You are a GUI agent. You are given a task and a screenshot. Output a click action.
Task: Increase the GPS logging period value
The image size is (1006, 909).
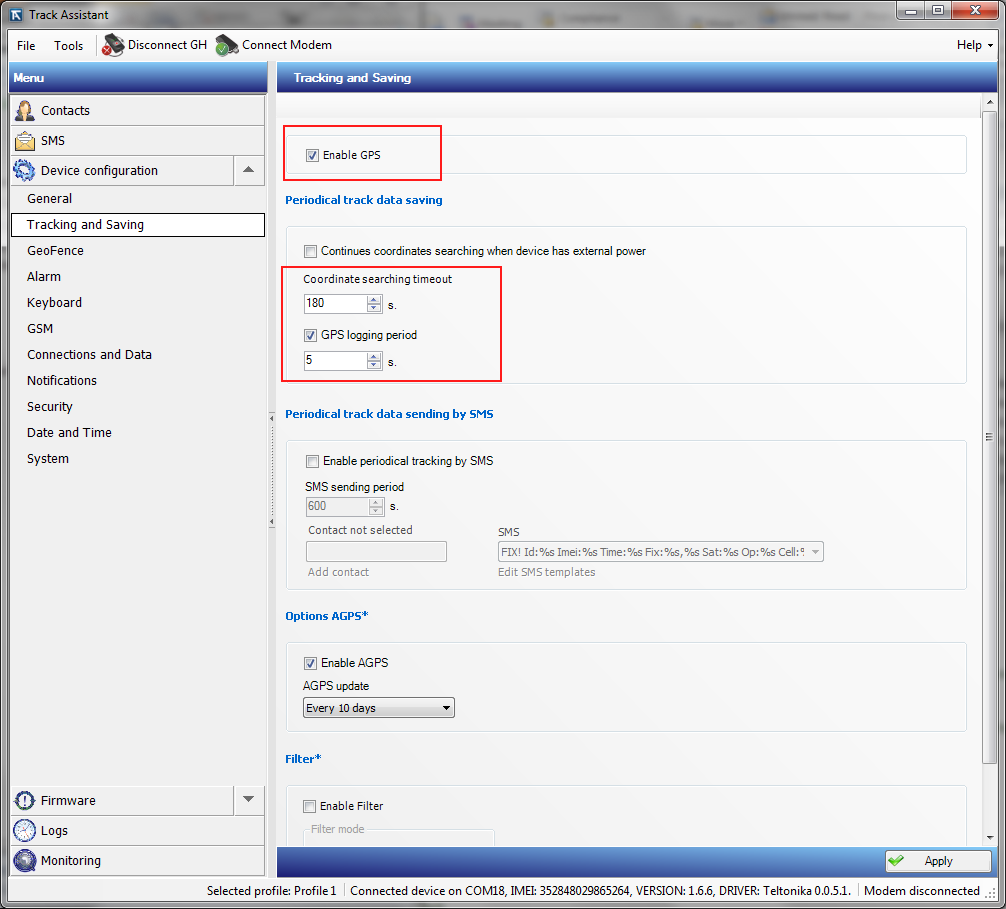[x=374, y=357]
